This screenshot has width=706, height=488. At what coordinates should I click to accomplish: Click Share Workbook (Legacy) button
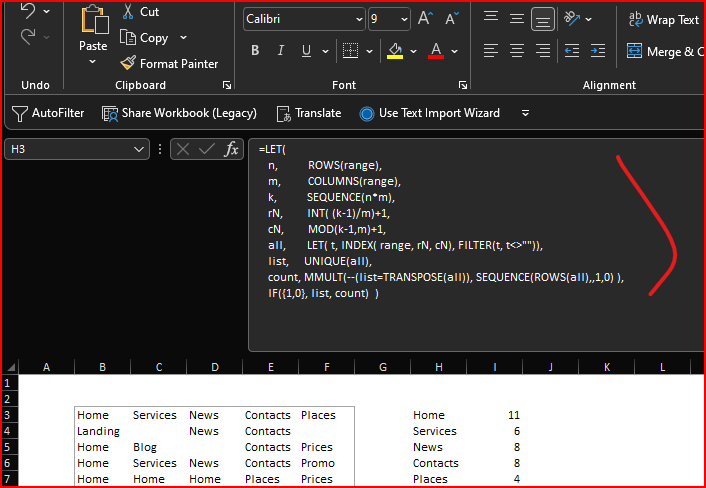[x=180, y=113]
